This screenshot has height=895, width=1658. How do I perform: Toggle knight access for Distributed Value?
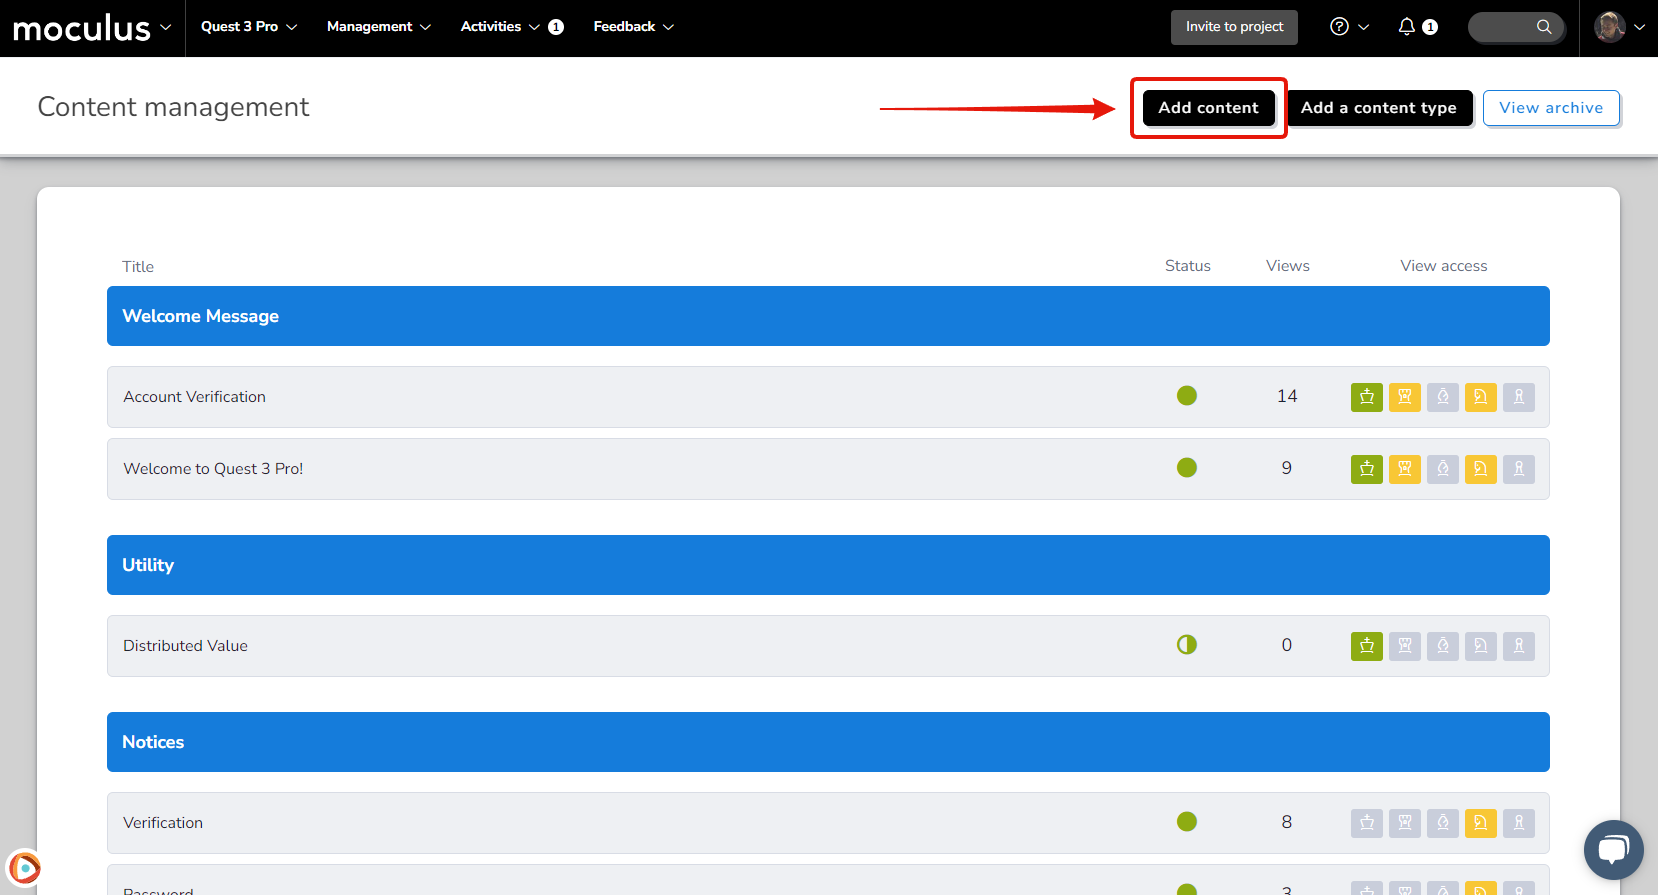tap(1480, 646)
